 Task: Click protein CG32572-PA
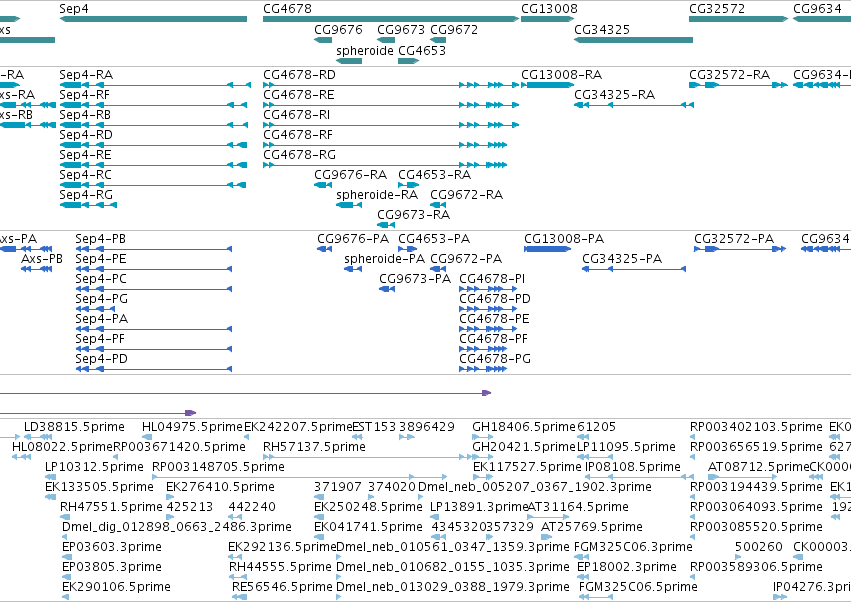(x=734, y=239)
